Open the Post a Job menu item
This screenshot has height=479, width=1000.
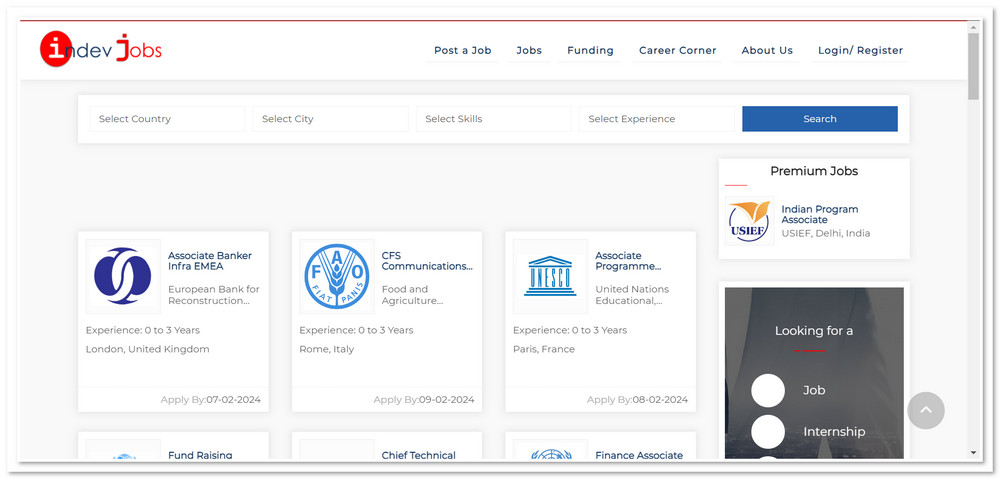[x=462, y=50]
